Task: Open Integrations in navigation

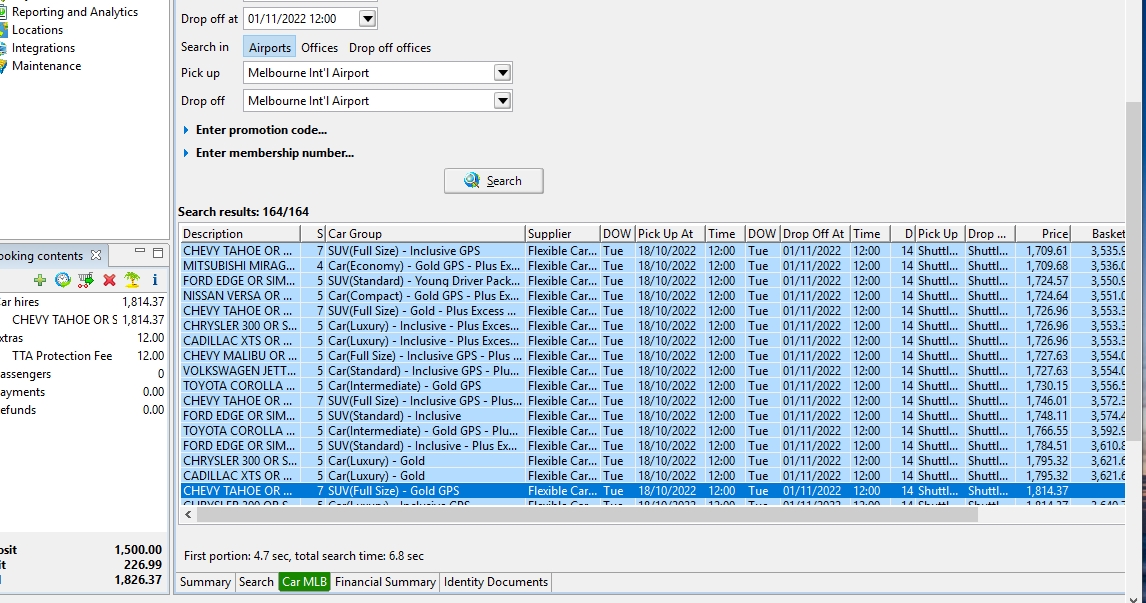Action: pyautogui.click(x=43, y=48)
